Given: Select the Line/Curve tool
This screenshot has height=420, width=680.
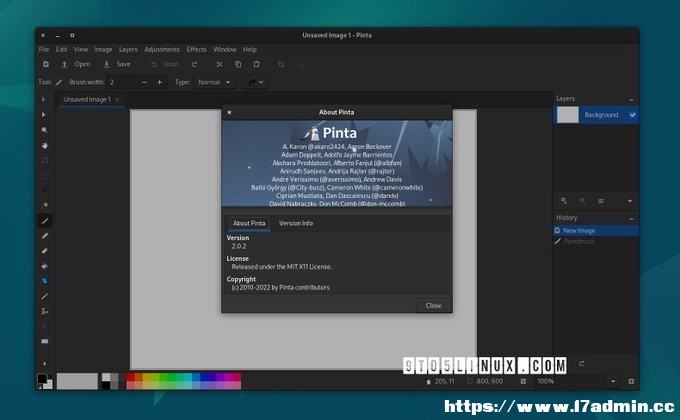Looking at the screenshot, I should coord(44,326).
